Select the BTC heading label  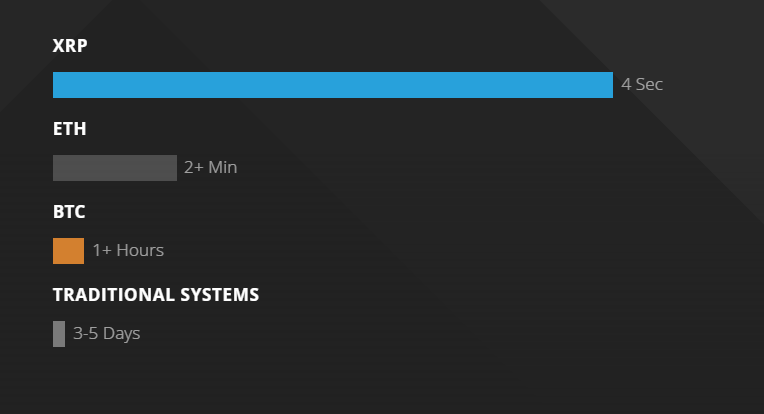[69, 212]
